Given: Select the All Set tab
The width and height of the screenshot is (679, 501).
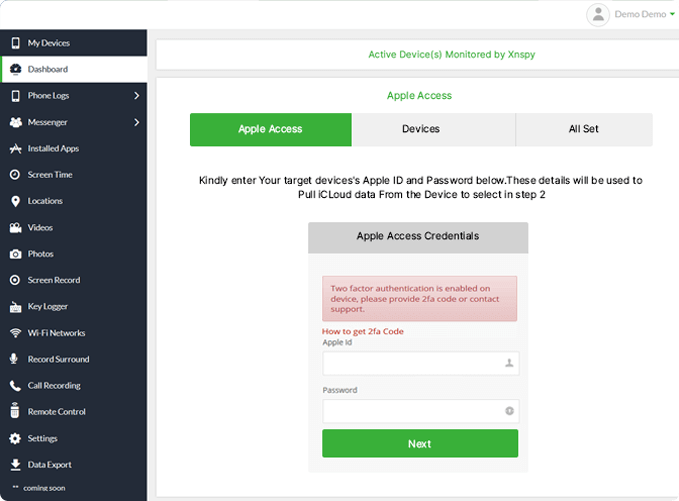Looking at the screenshot, I should click(583, 129).
